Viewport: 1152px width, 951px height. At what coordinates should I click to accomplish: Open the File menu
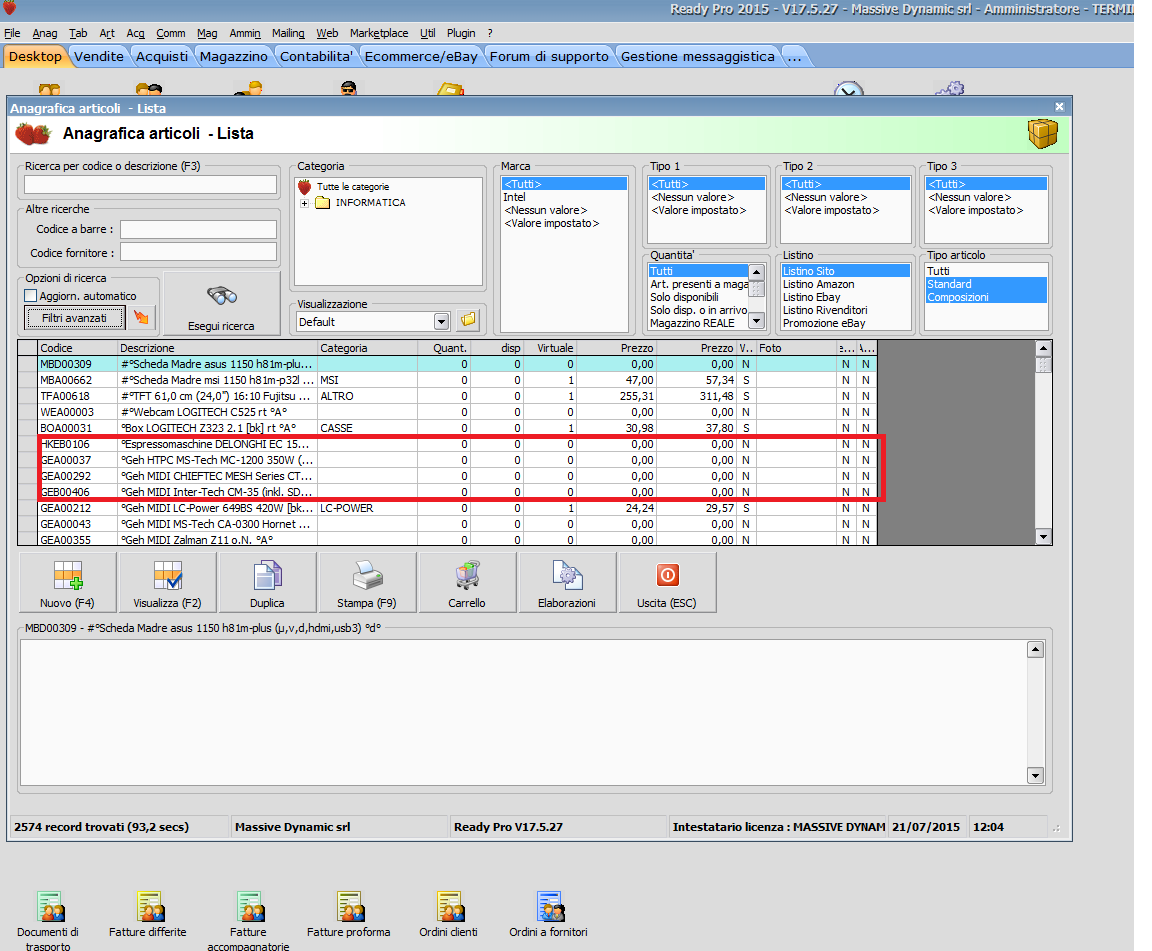click(x=12, y=33)
